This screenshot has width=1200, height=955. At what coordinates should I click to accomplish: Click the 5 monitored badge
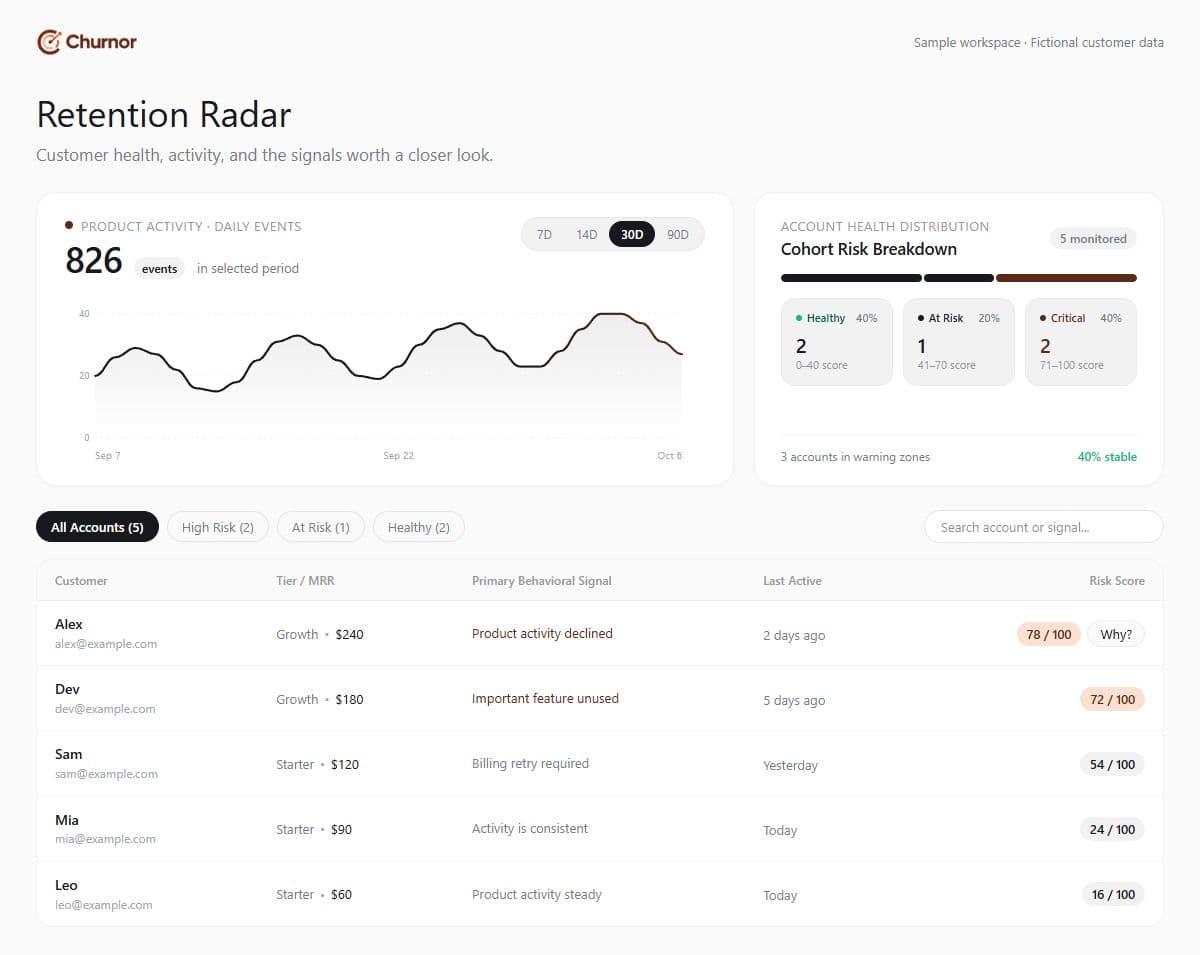[1093, 239]
